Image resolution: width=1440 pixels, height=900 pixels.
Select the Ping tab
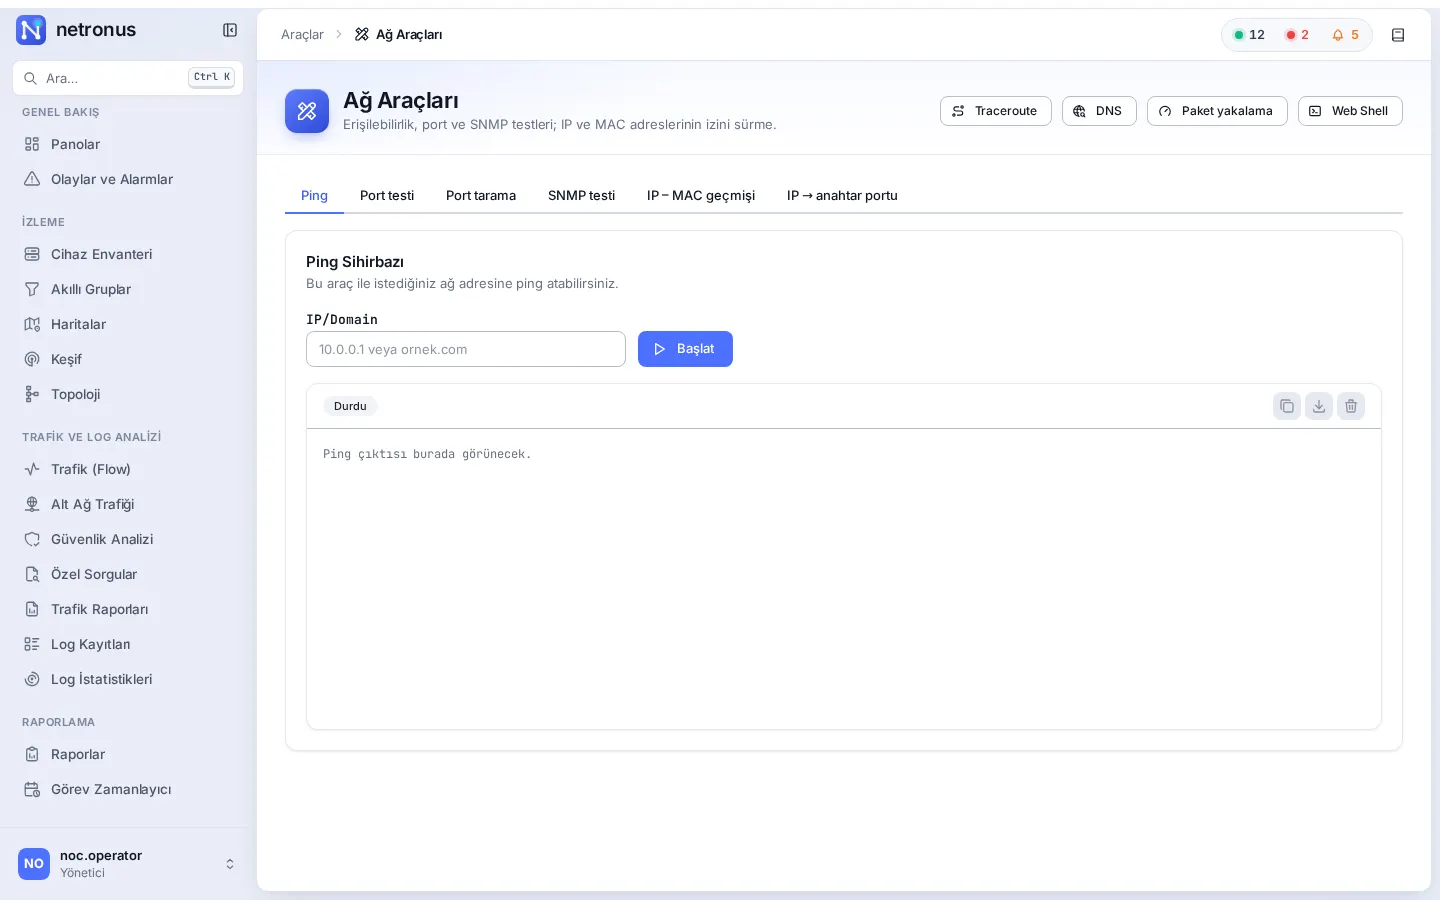tap(314, 195)
